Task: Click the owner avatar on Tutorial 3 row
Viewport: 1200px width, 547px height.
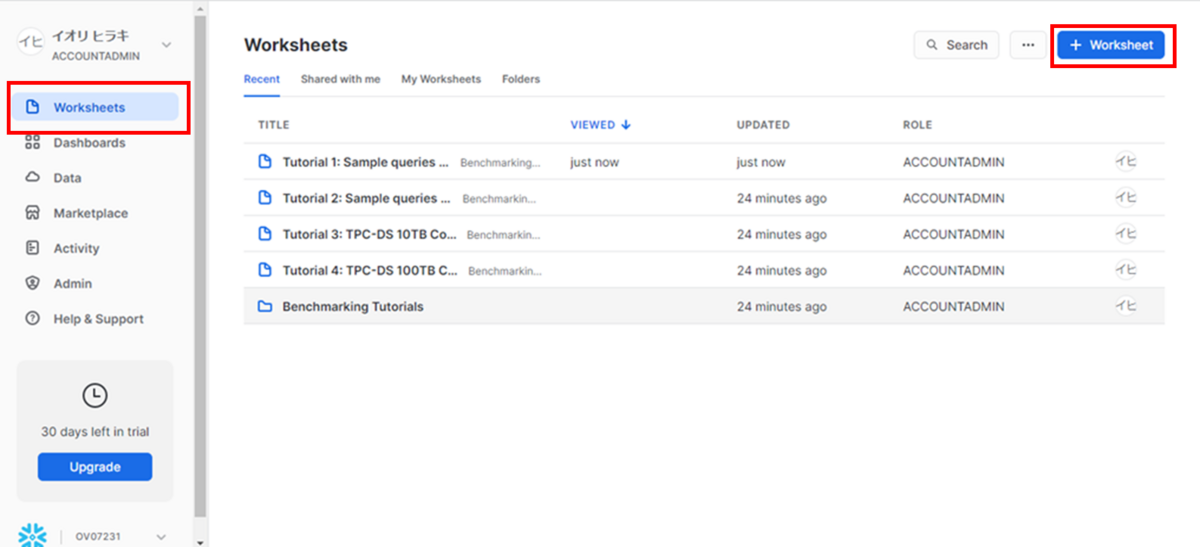Action: click(1126, 233)
